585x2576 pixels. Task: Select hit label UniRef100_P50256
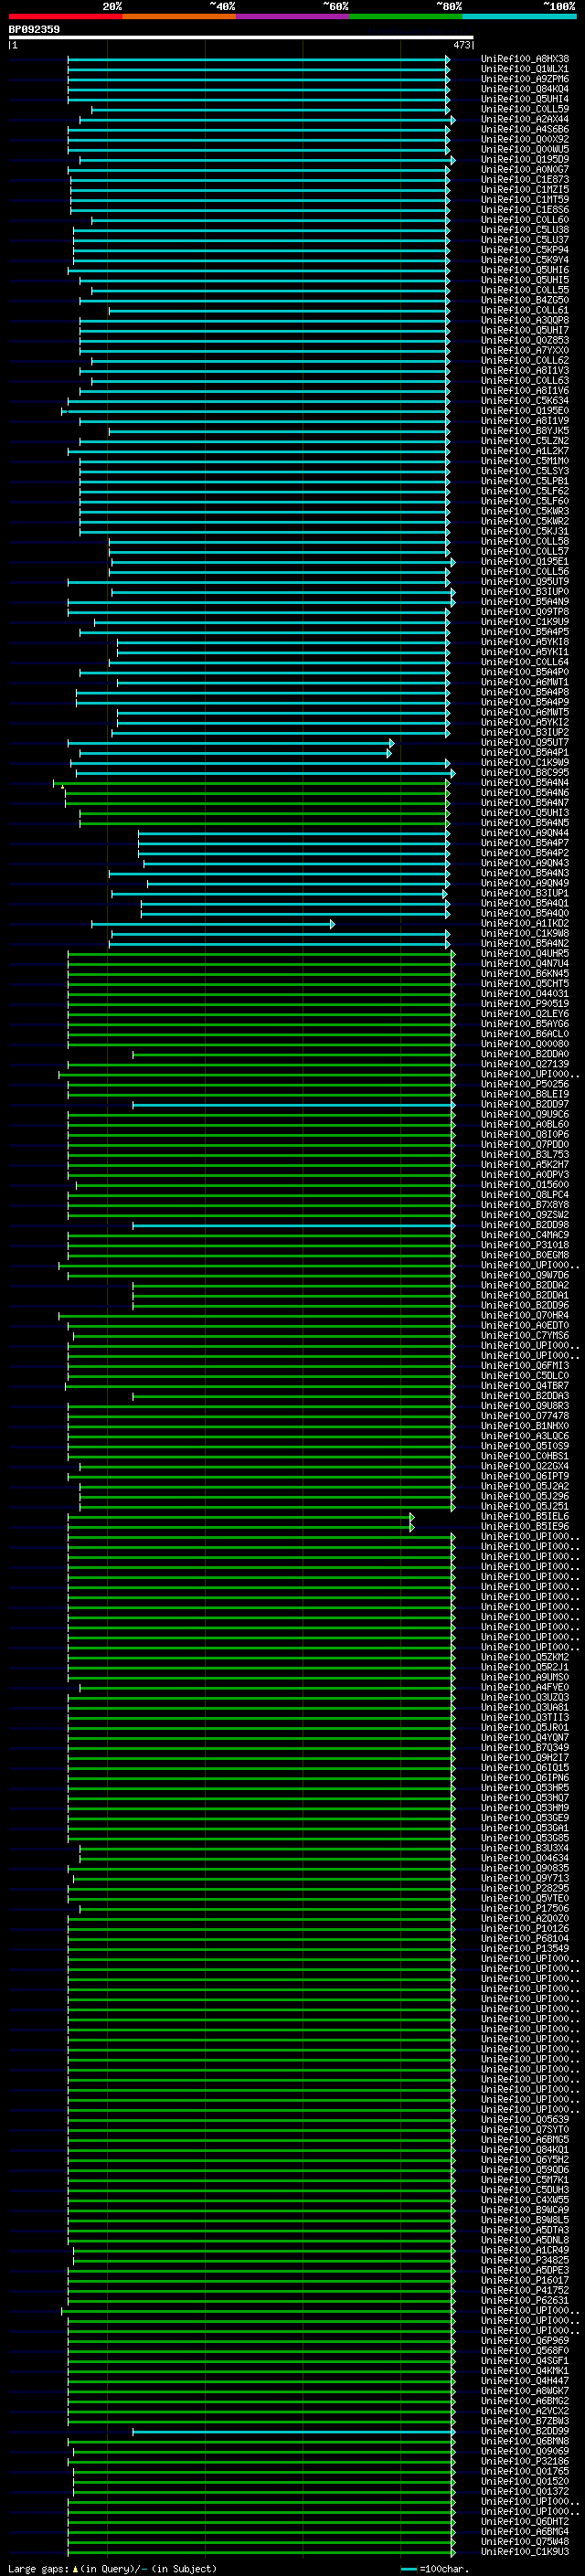coord(525,1085)
